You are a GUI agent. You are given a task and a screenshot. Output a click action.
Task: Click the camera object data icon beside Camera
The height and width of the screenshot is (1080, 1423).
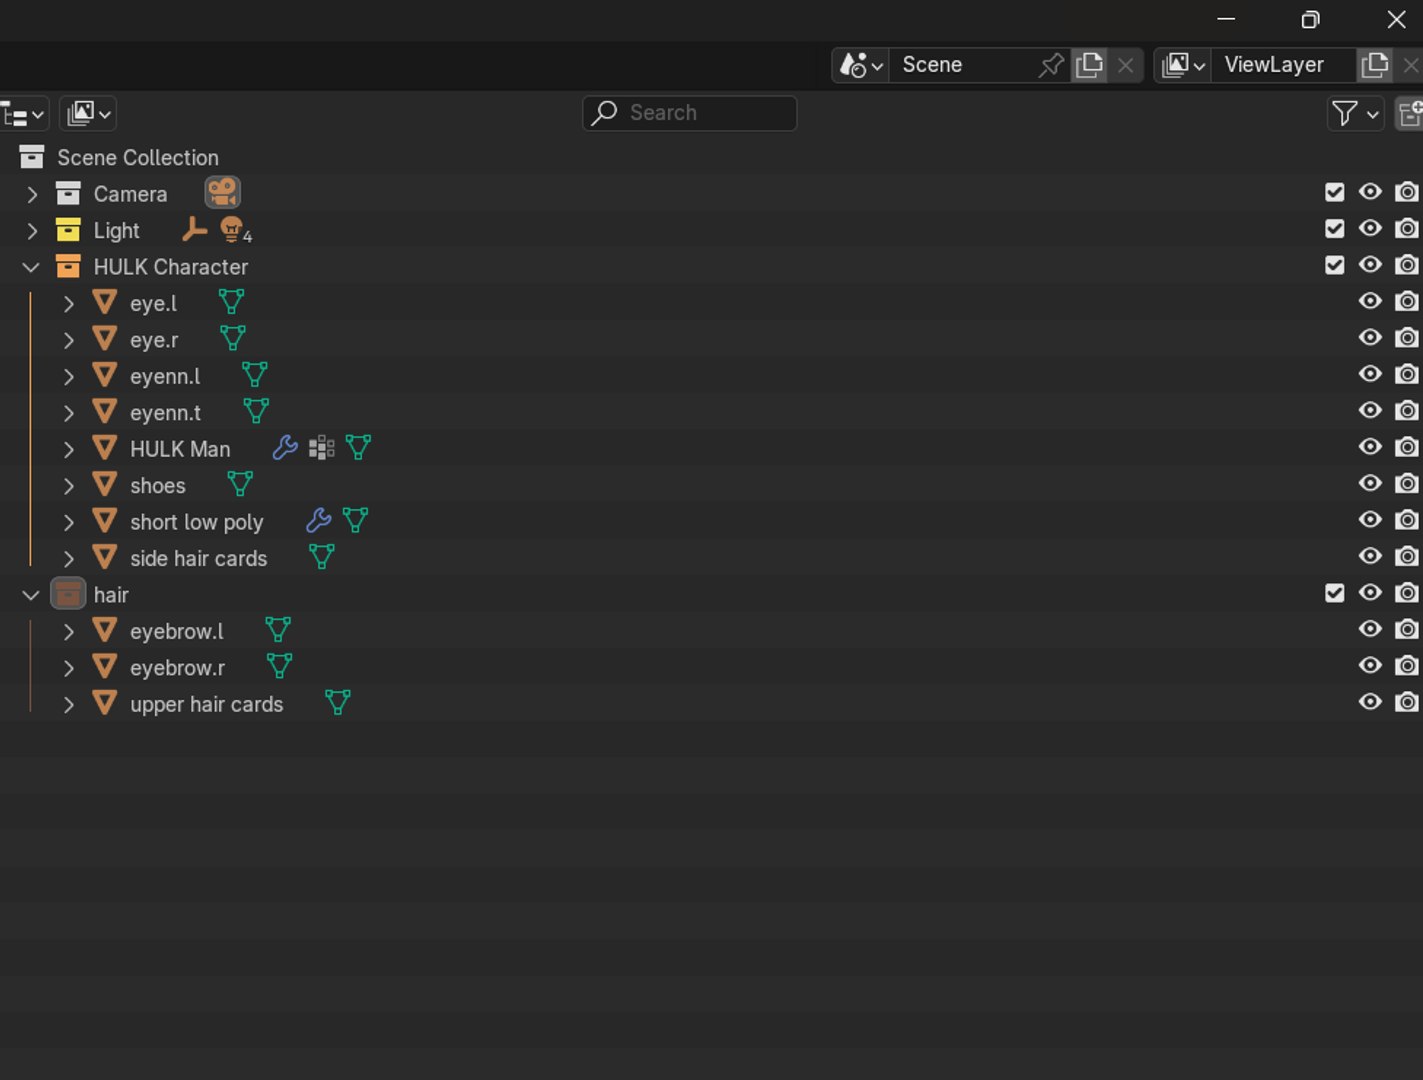click(x=222, y=192)
